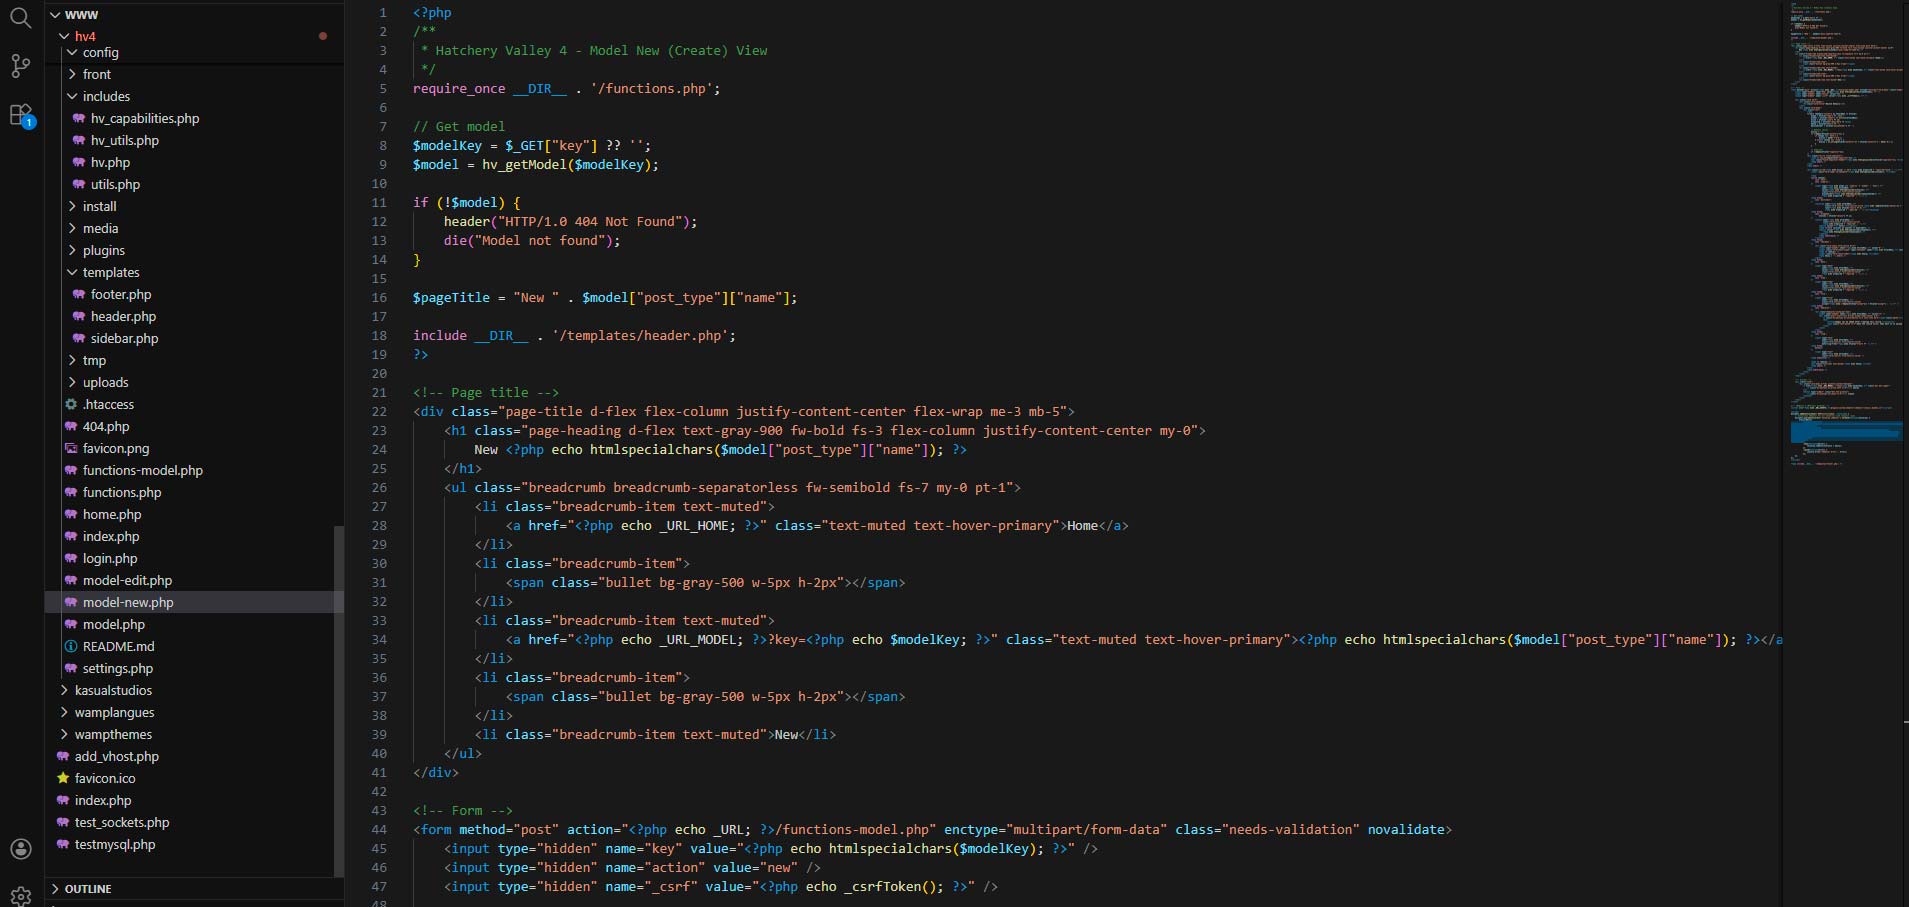Click the Accounts icon in activity bar
The image size is (1909, 907).
point(20,849)
